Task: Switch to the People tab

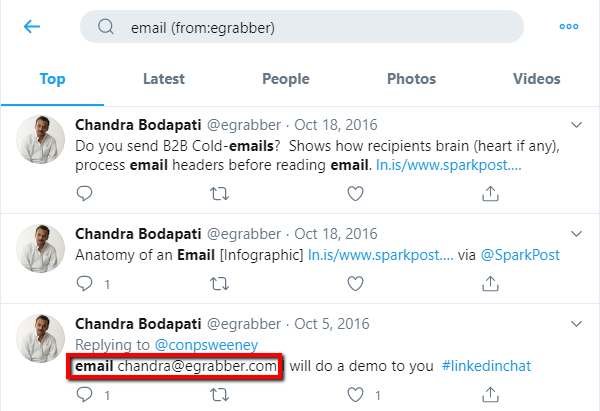Action: pos(286,79)
